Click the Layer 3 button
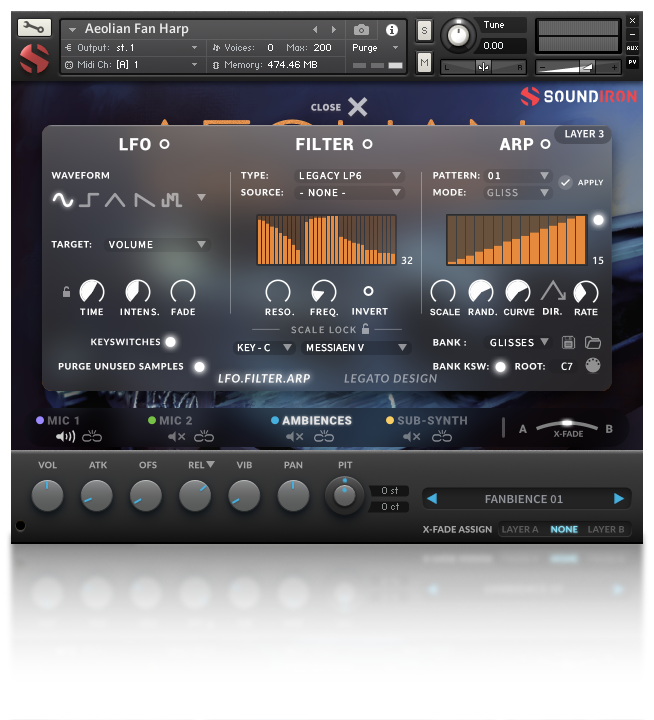 (x=585, y=134)
